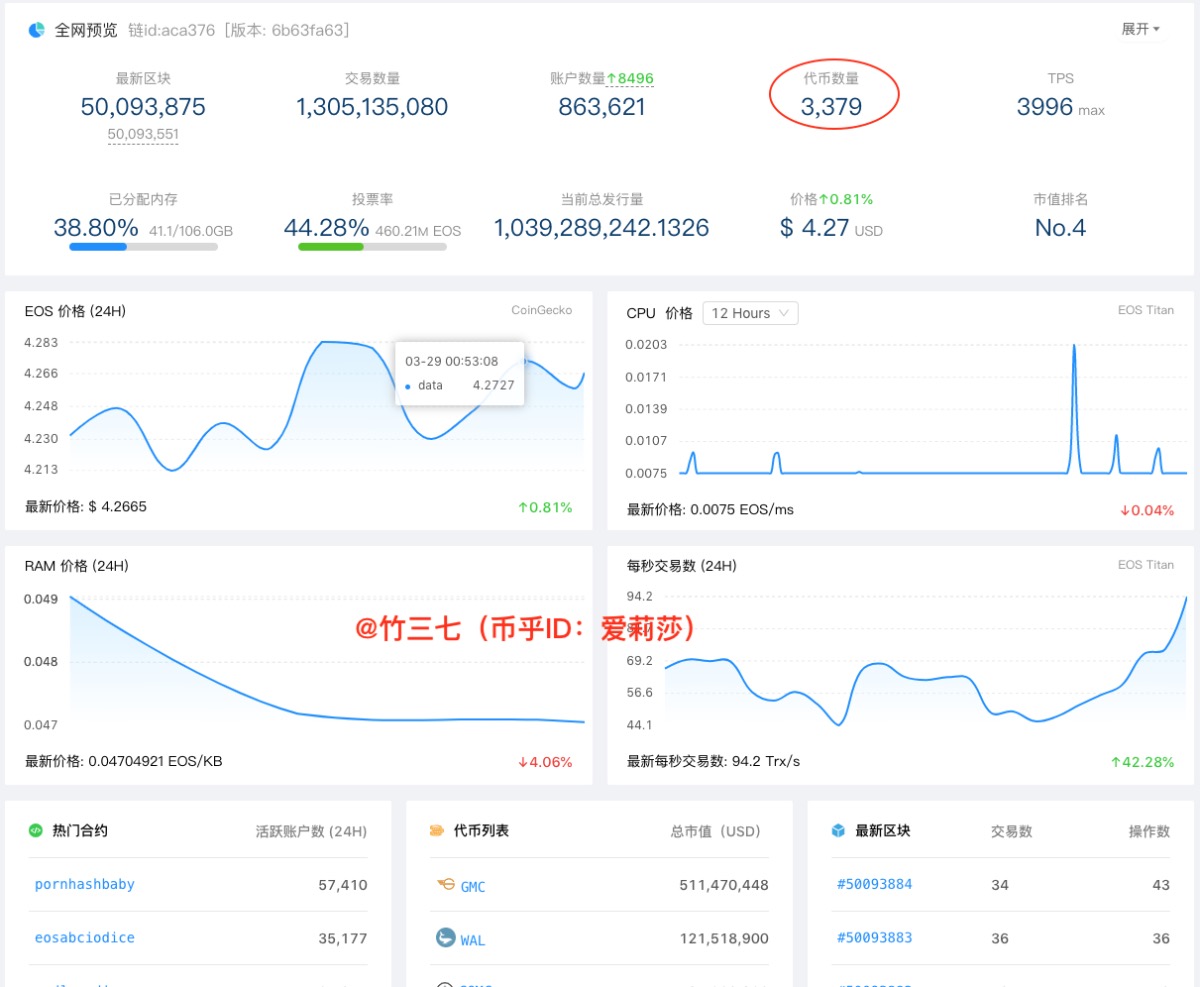Click the GMC market cap 511,470,448

coord(723,885)
